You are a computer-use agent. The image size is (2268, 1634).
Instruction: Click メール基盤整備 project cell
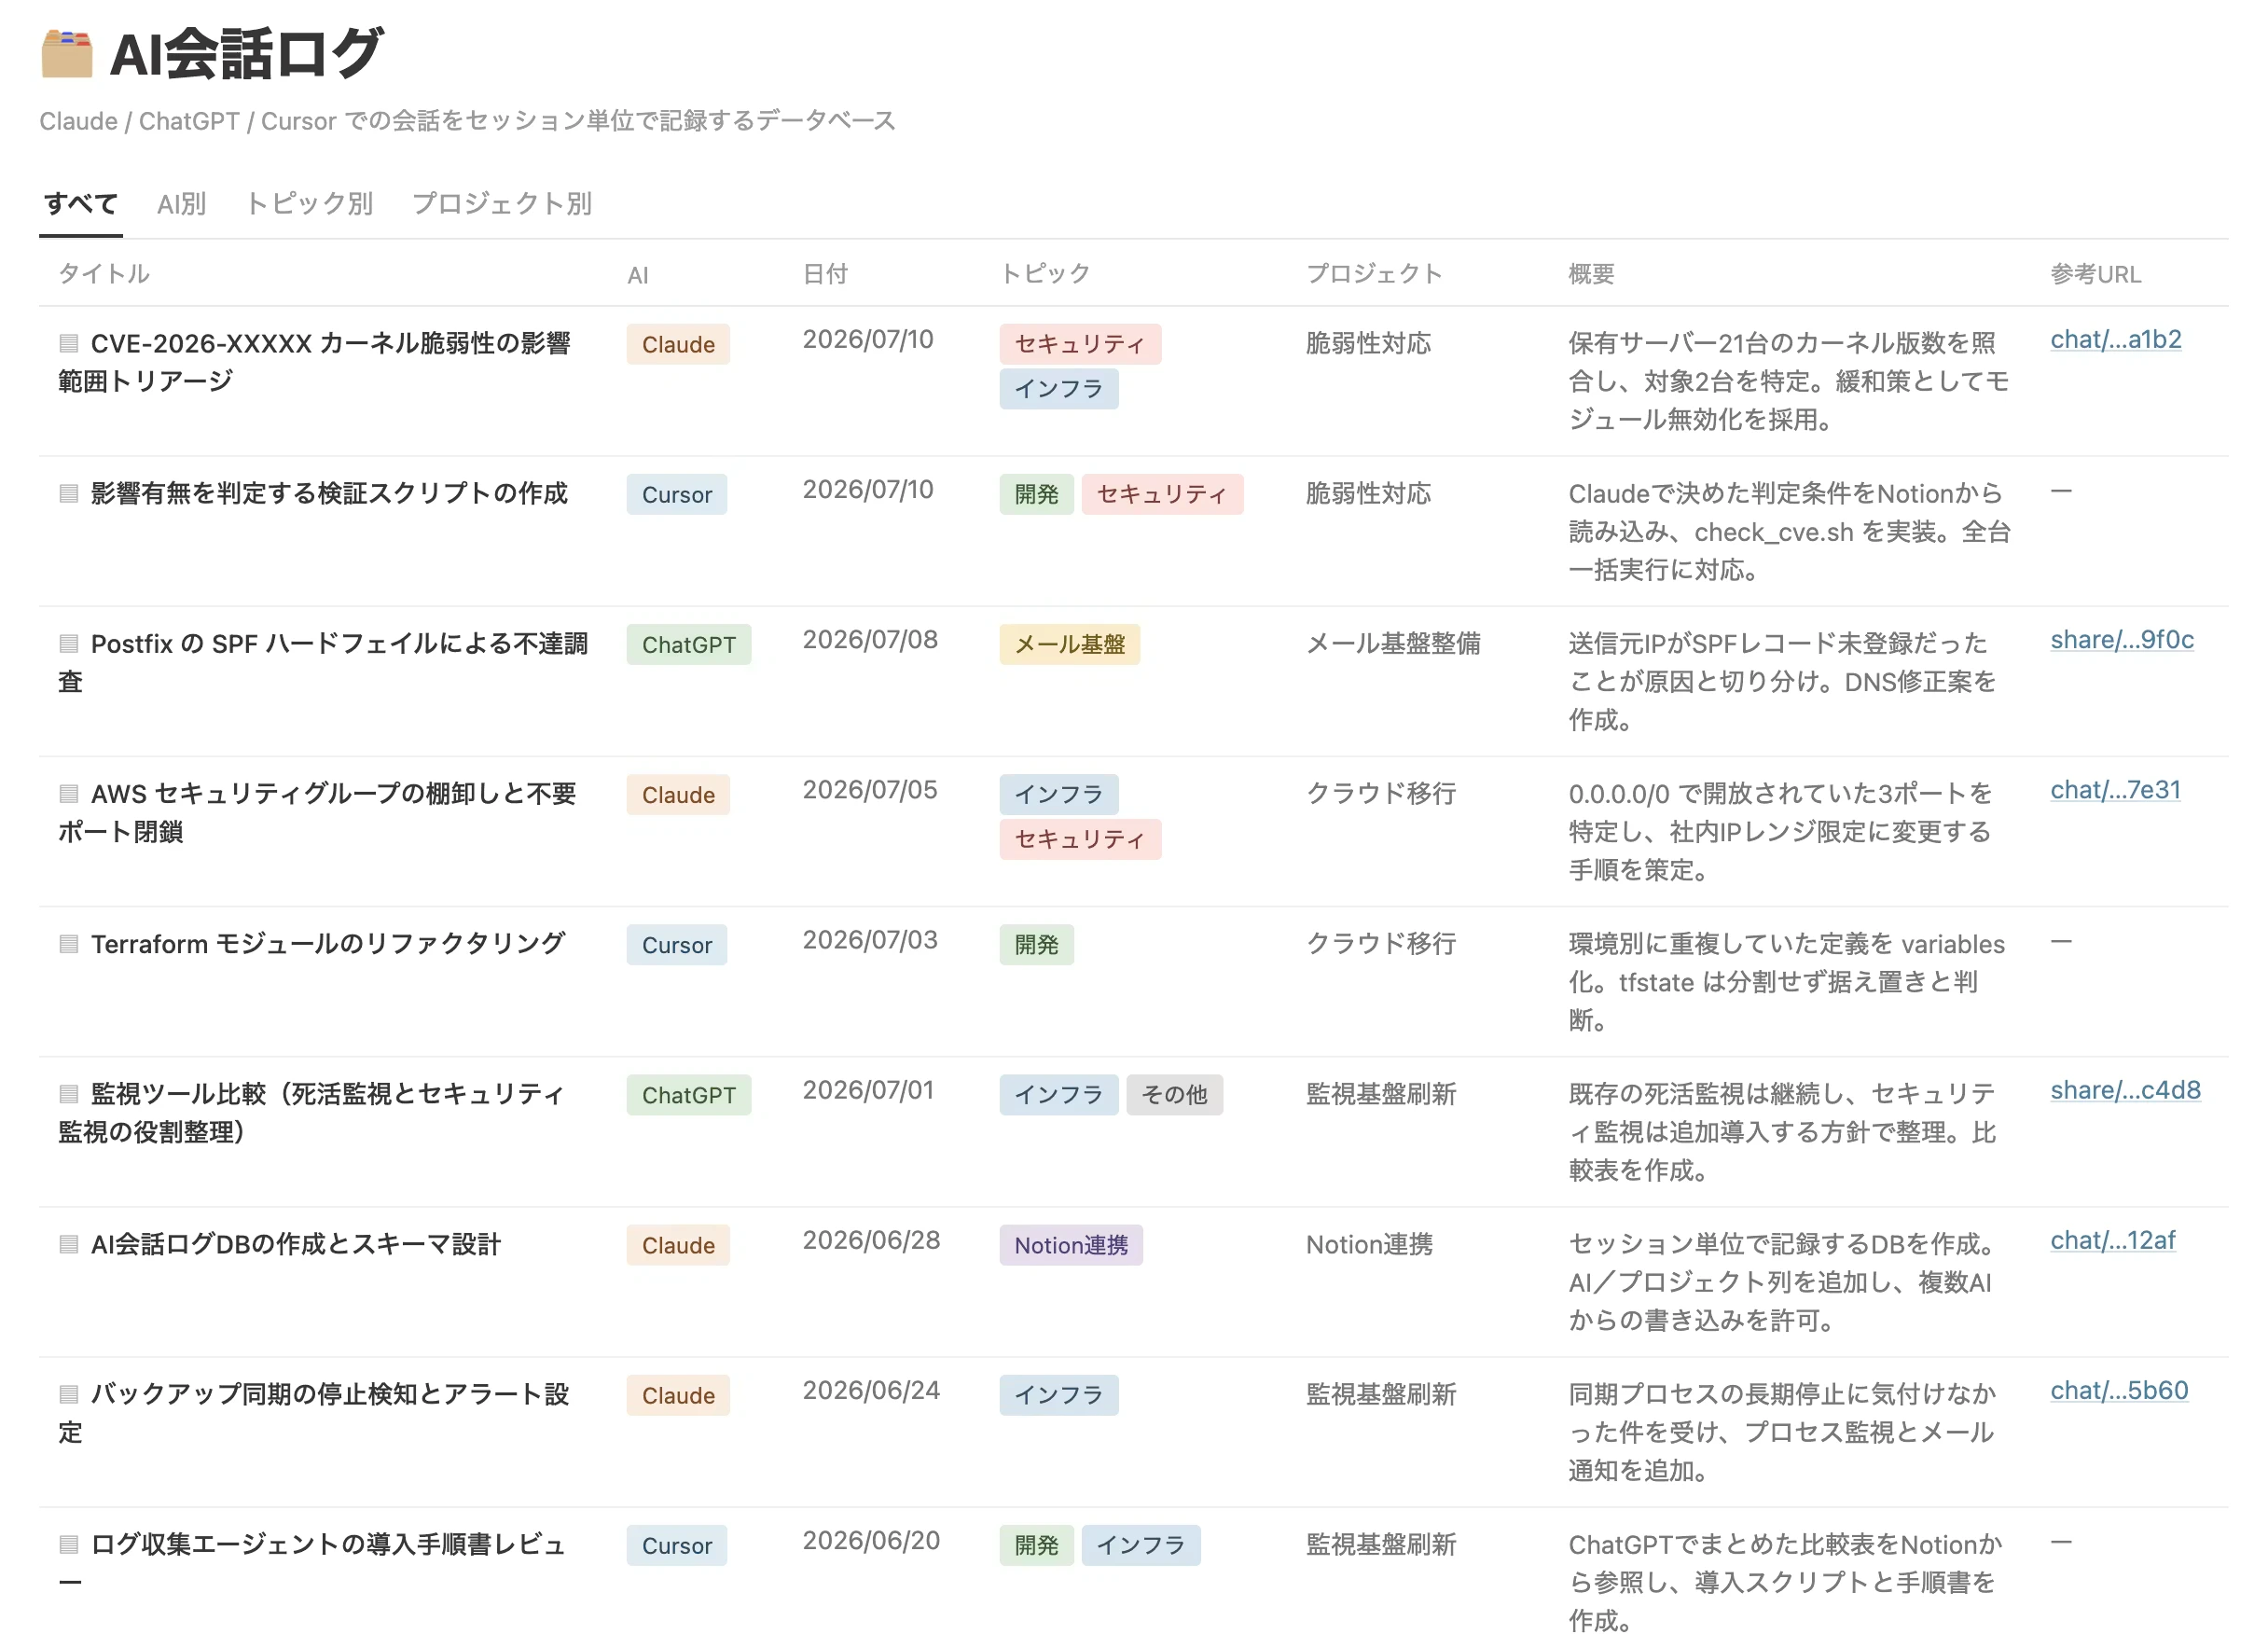(x=1393, y=644)
